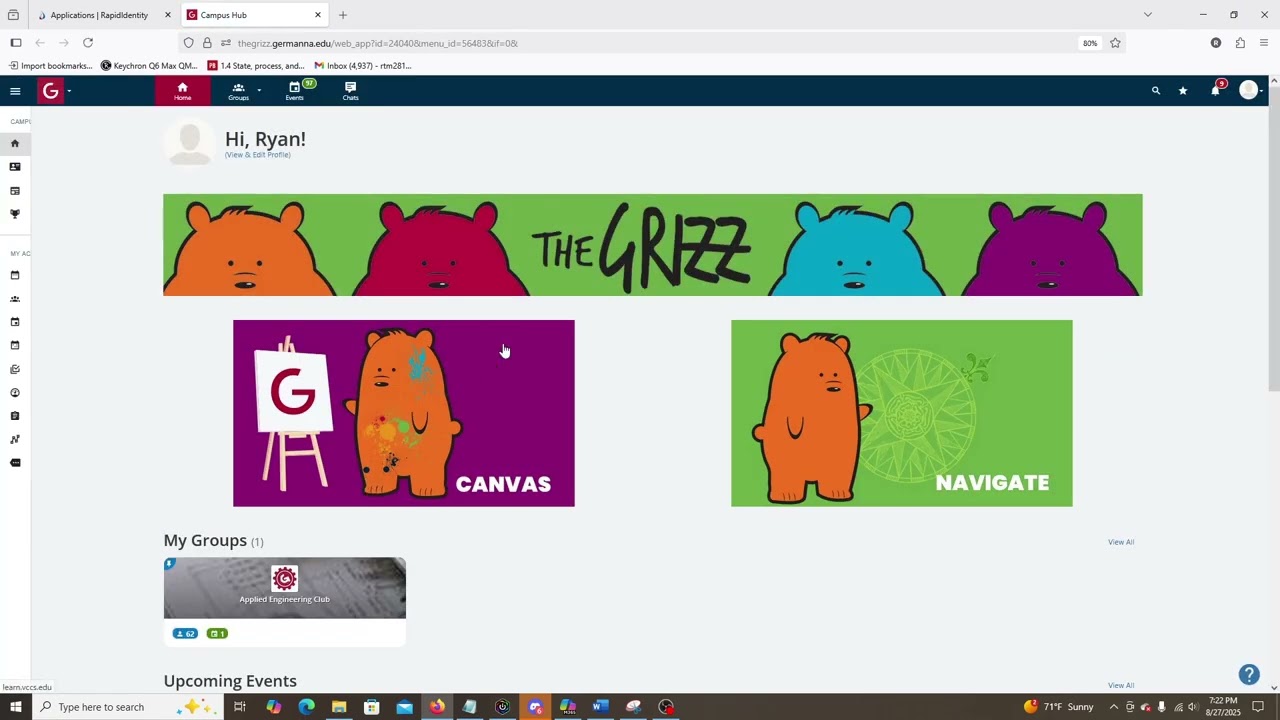Open the Events tab with the 97 badge
Viewport: 1280px width, 720px height.
(295, 91)
